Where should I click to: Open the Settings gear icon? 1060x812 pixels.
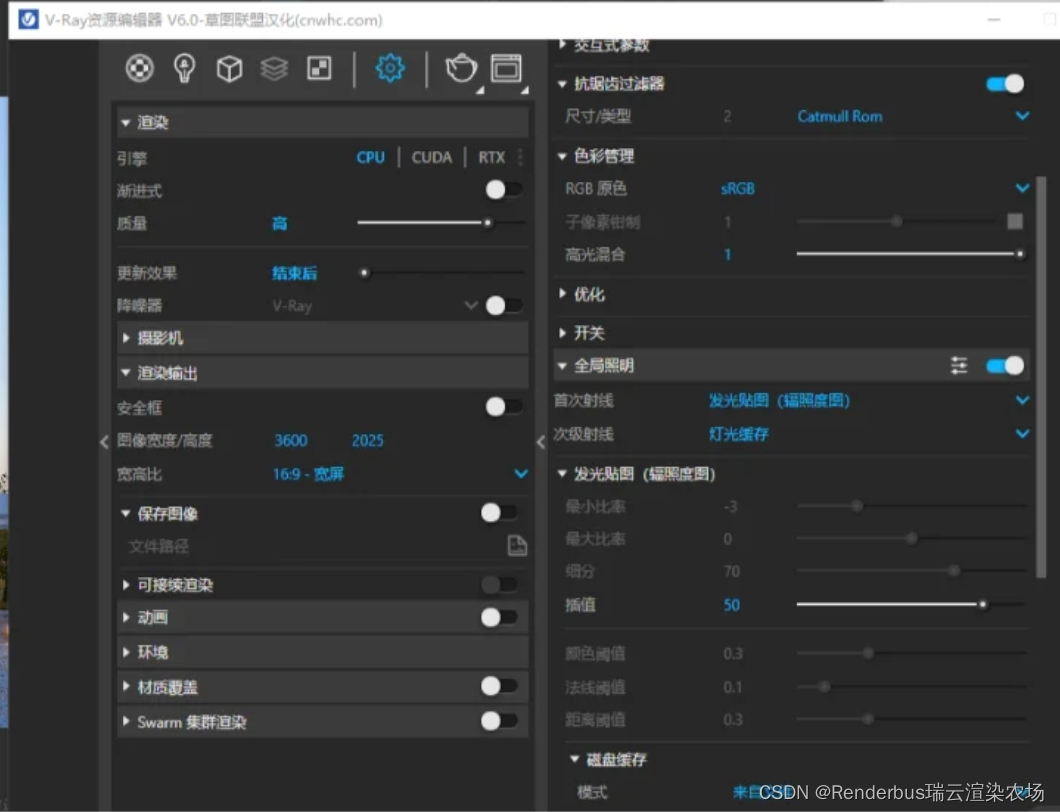(390, 68)
